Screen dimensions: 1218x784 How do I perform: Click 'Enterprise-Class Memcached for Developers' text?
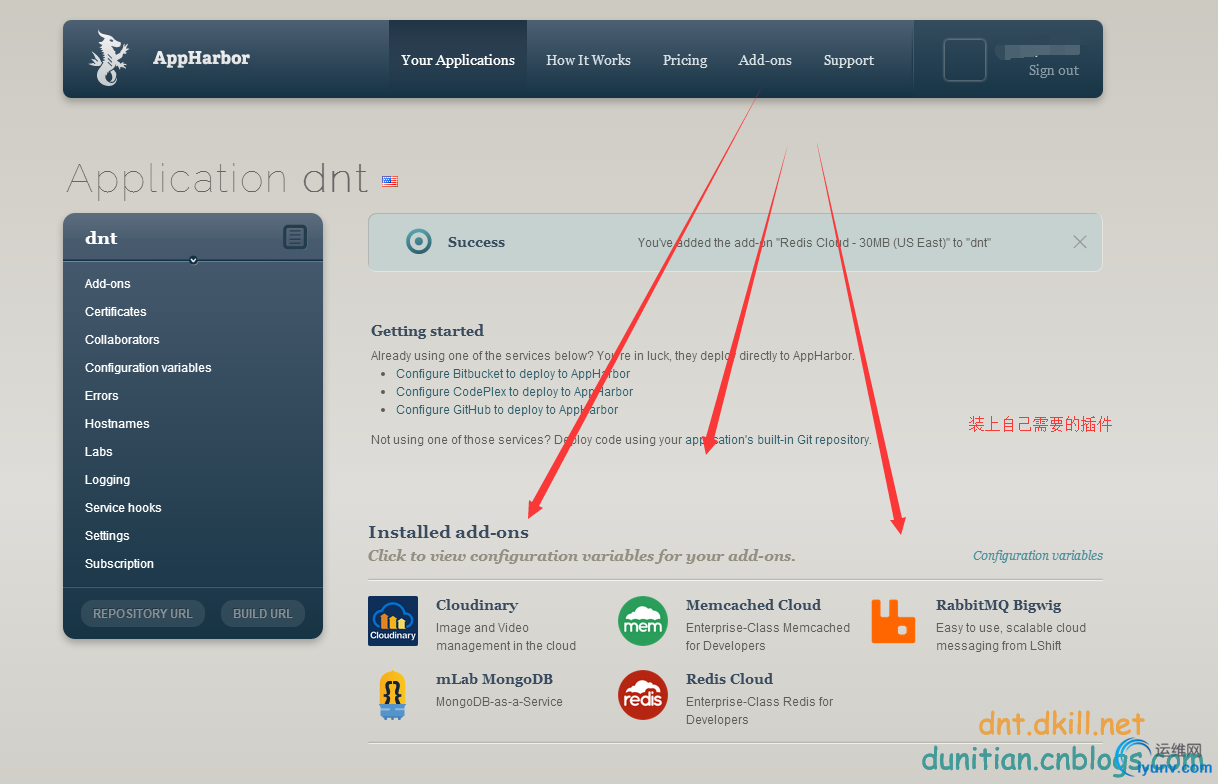click(x=768, y=637)
